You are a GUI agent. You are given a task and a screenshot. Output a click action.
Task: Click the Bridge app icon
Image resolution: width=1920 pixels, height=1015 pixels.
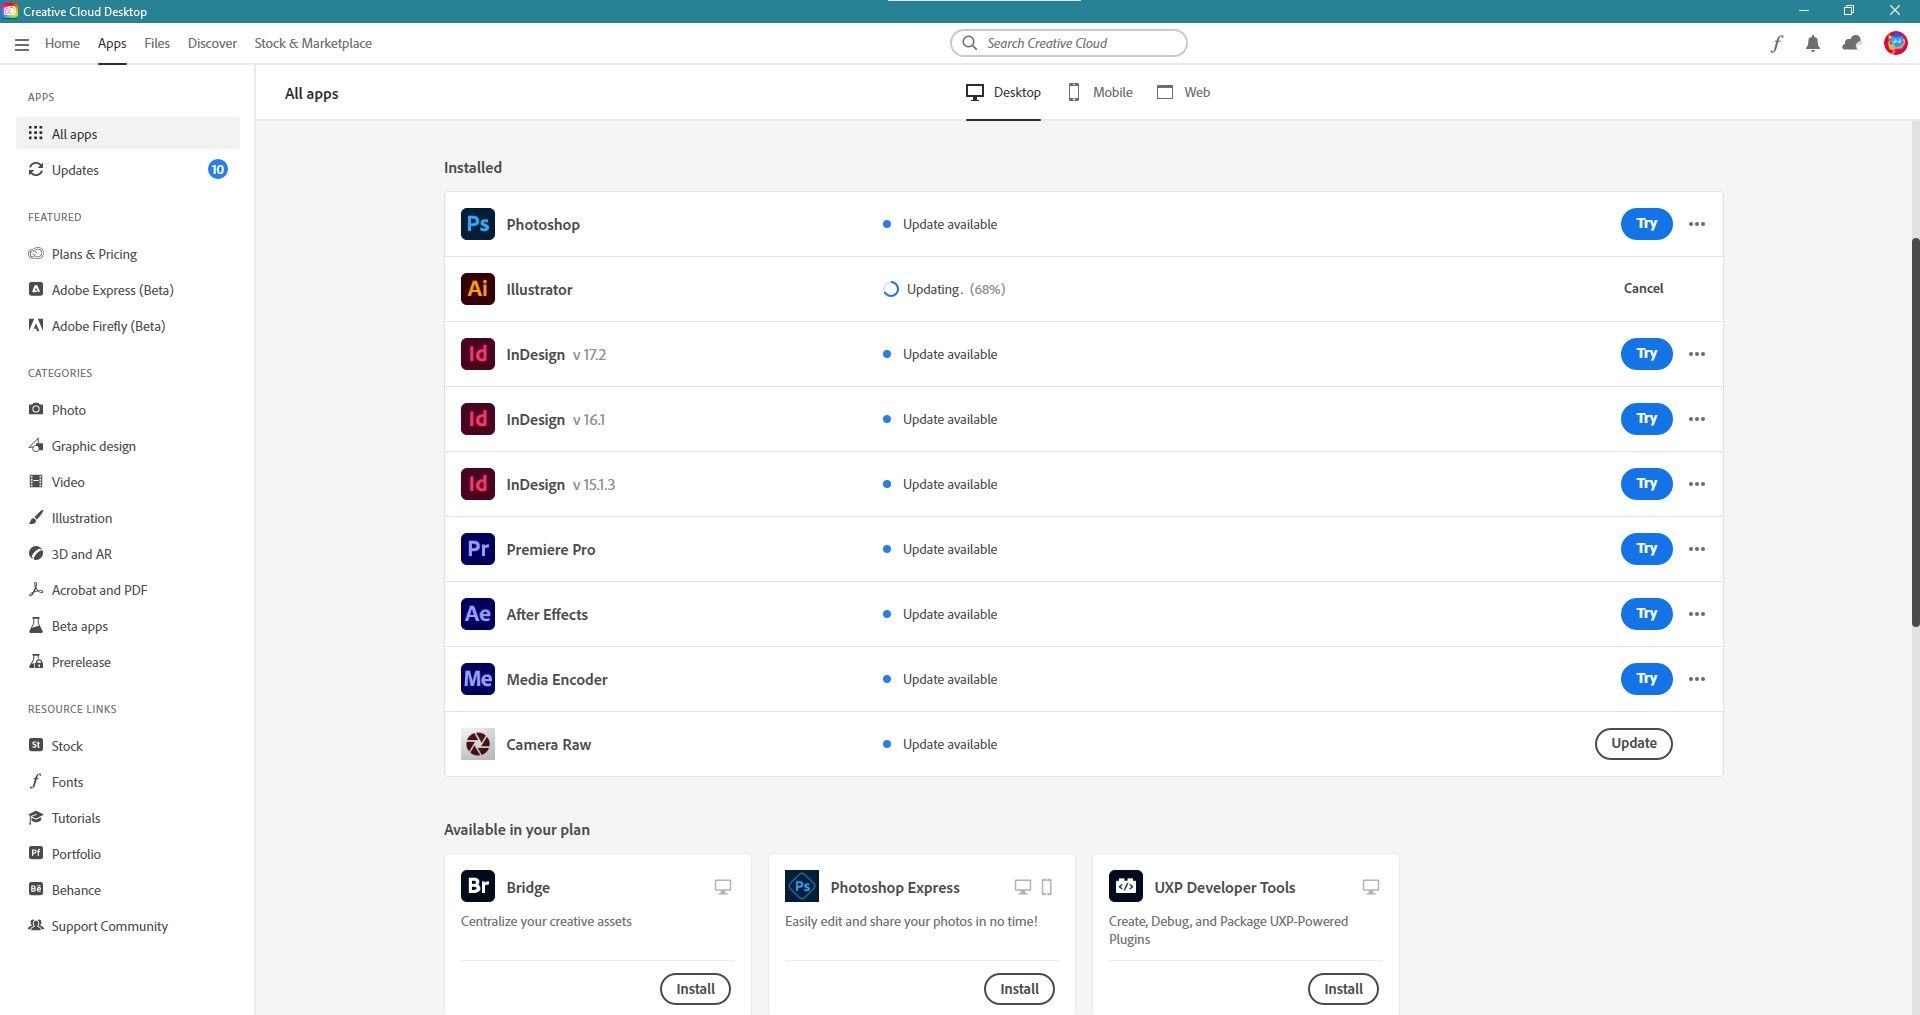pos(478,886)
